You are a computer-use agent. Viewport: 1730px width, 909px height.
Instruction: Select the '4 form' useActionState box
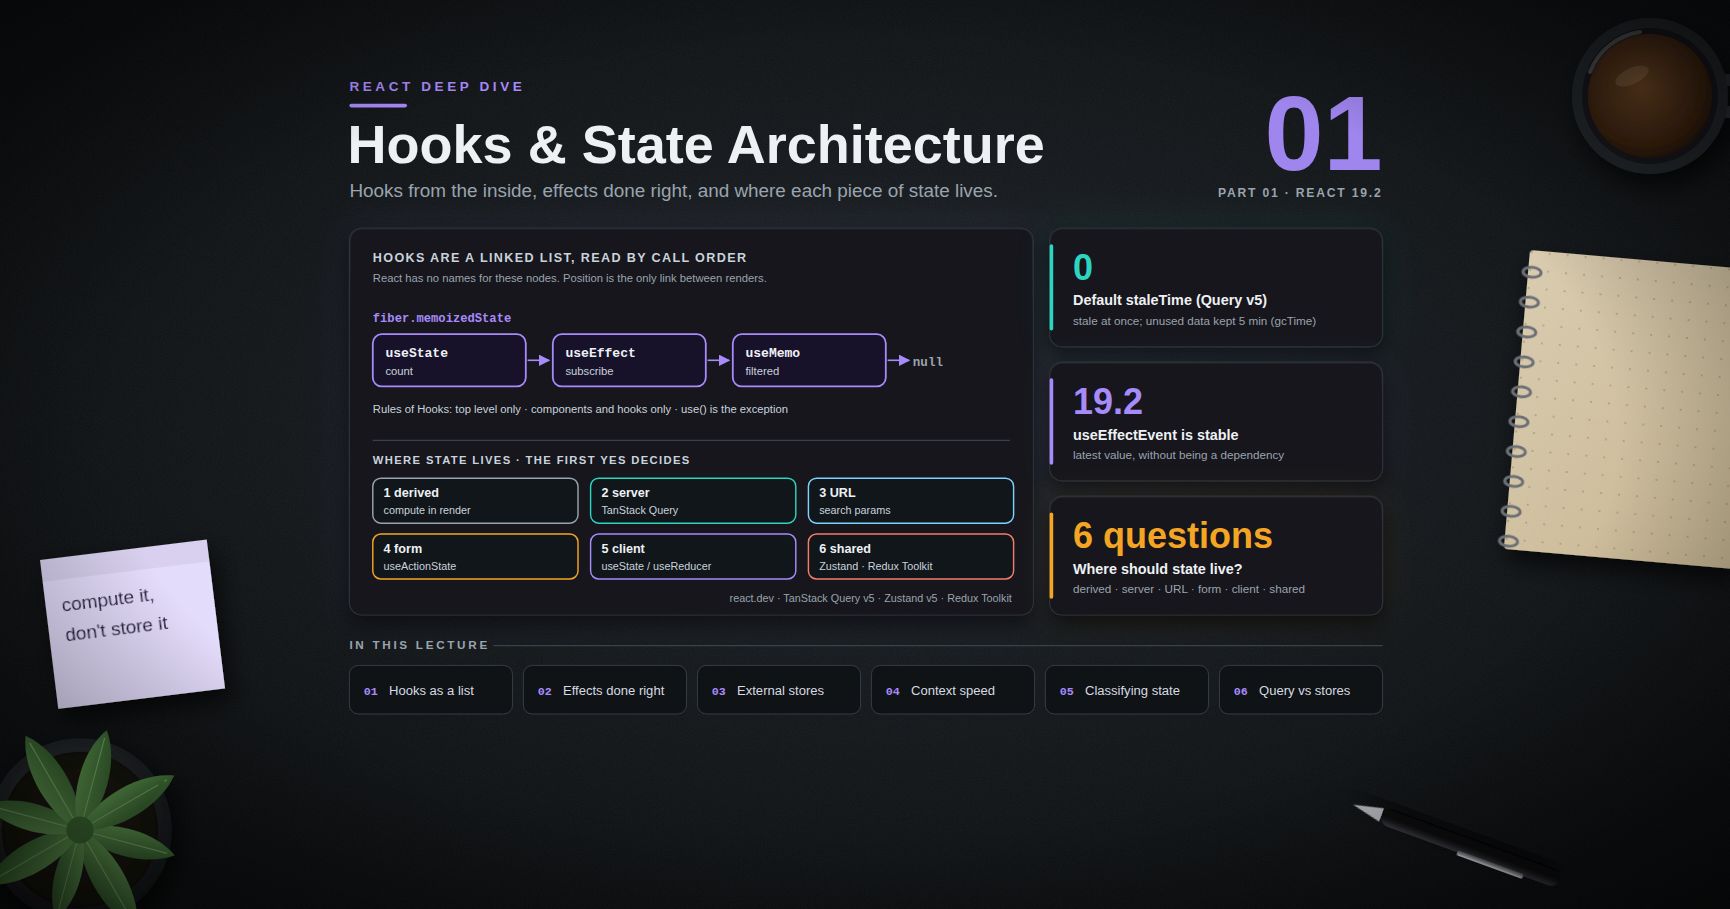[x=475, y=557]
